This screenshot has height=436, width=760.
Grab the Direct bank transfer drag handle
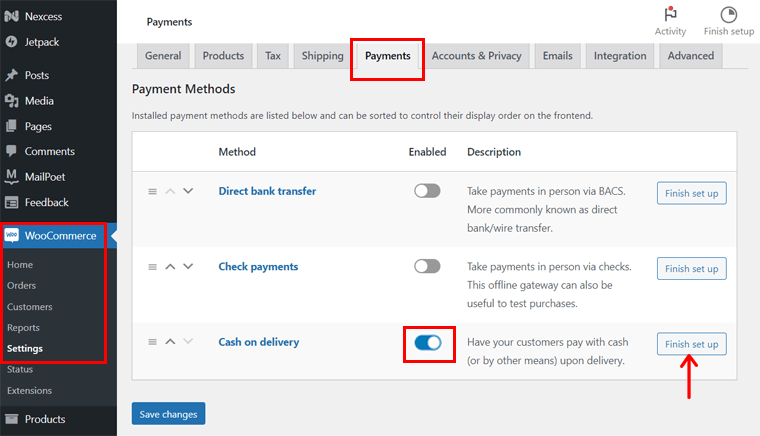152,191
